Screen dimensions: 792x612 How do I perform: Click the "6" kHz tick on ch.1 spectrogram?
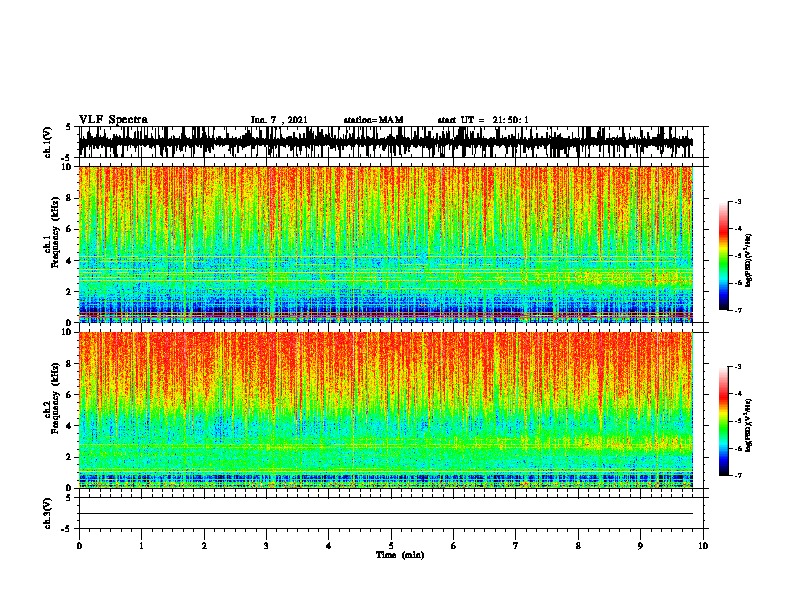(x=70, y=229)
